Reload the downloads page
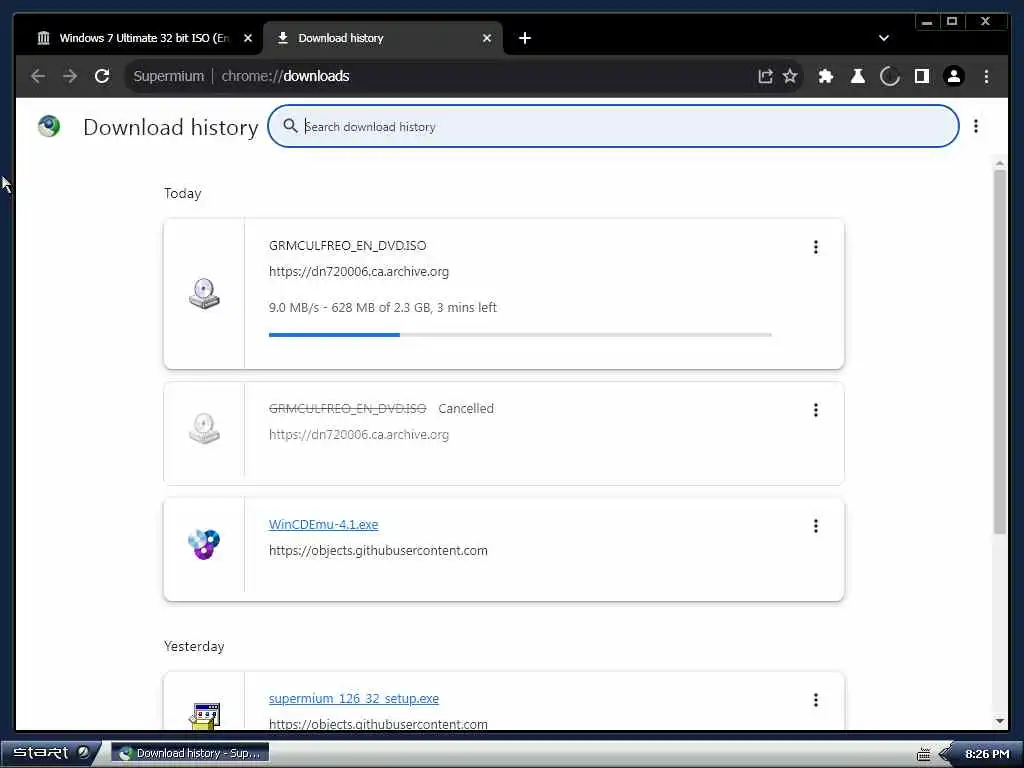1024x768 pixels. (x=102, y=76)
